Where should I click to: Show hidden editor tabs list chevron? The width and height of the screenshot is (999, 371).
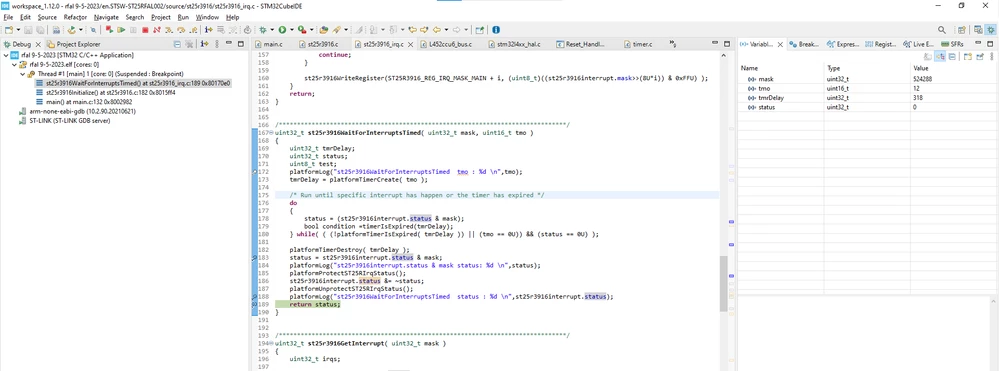click(x=672, y=44)
